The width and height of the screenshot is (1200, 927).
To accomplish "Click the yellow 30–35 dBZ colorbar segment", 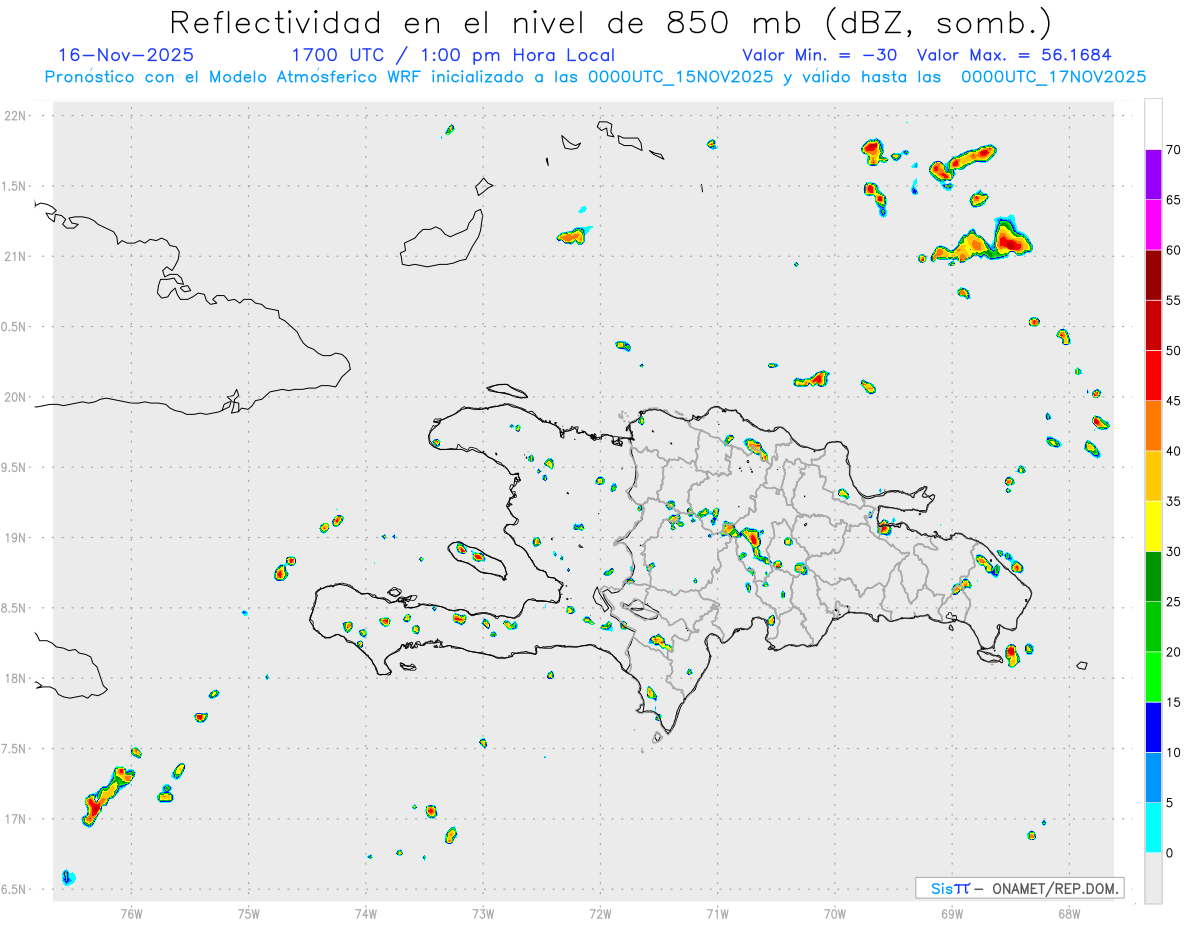I will (x=1153, y=526).
